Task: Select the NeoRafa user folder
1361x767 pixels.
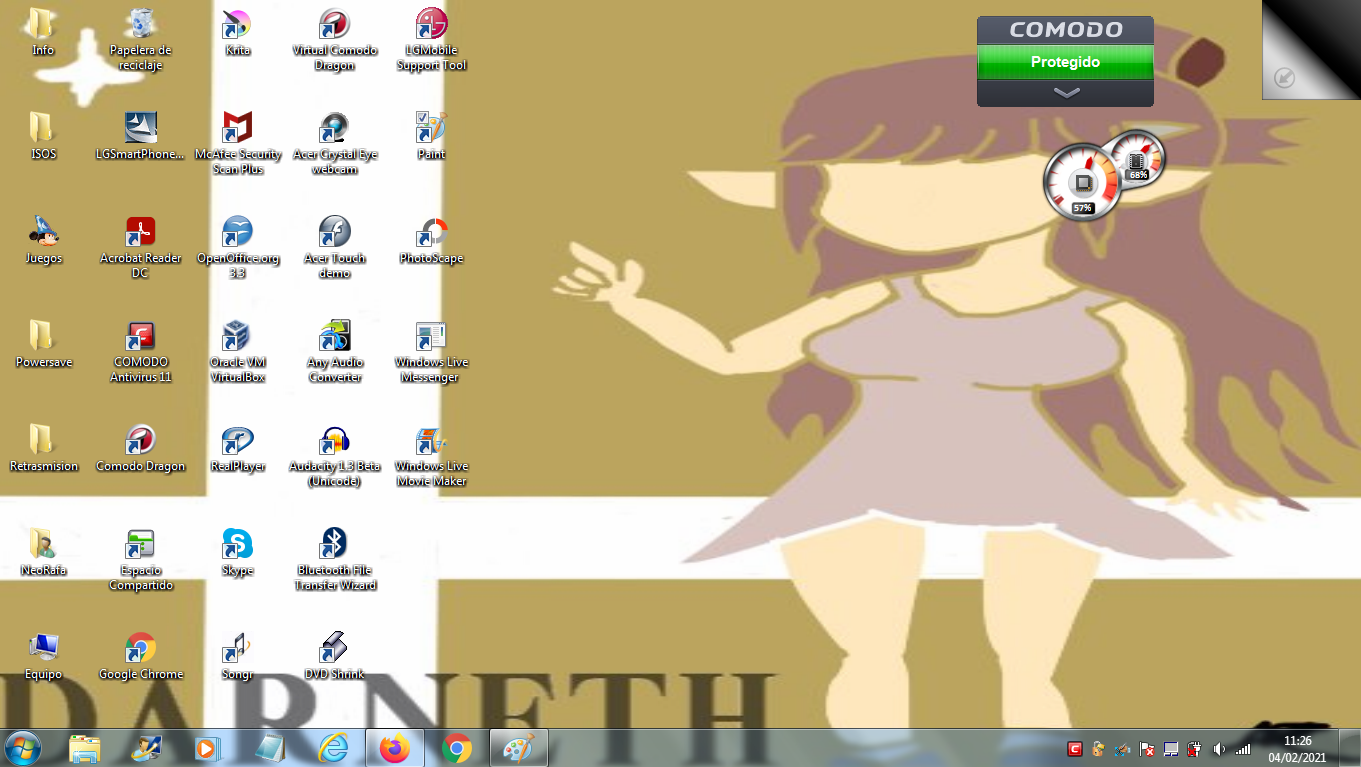Action: pos(43,552)
